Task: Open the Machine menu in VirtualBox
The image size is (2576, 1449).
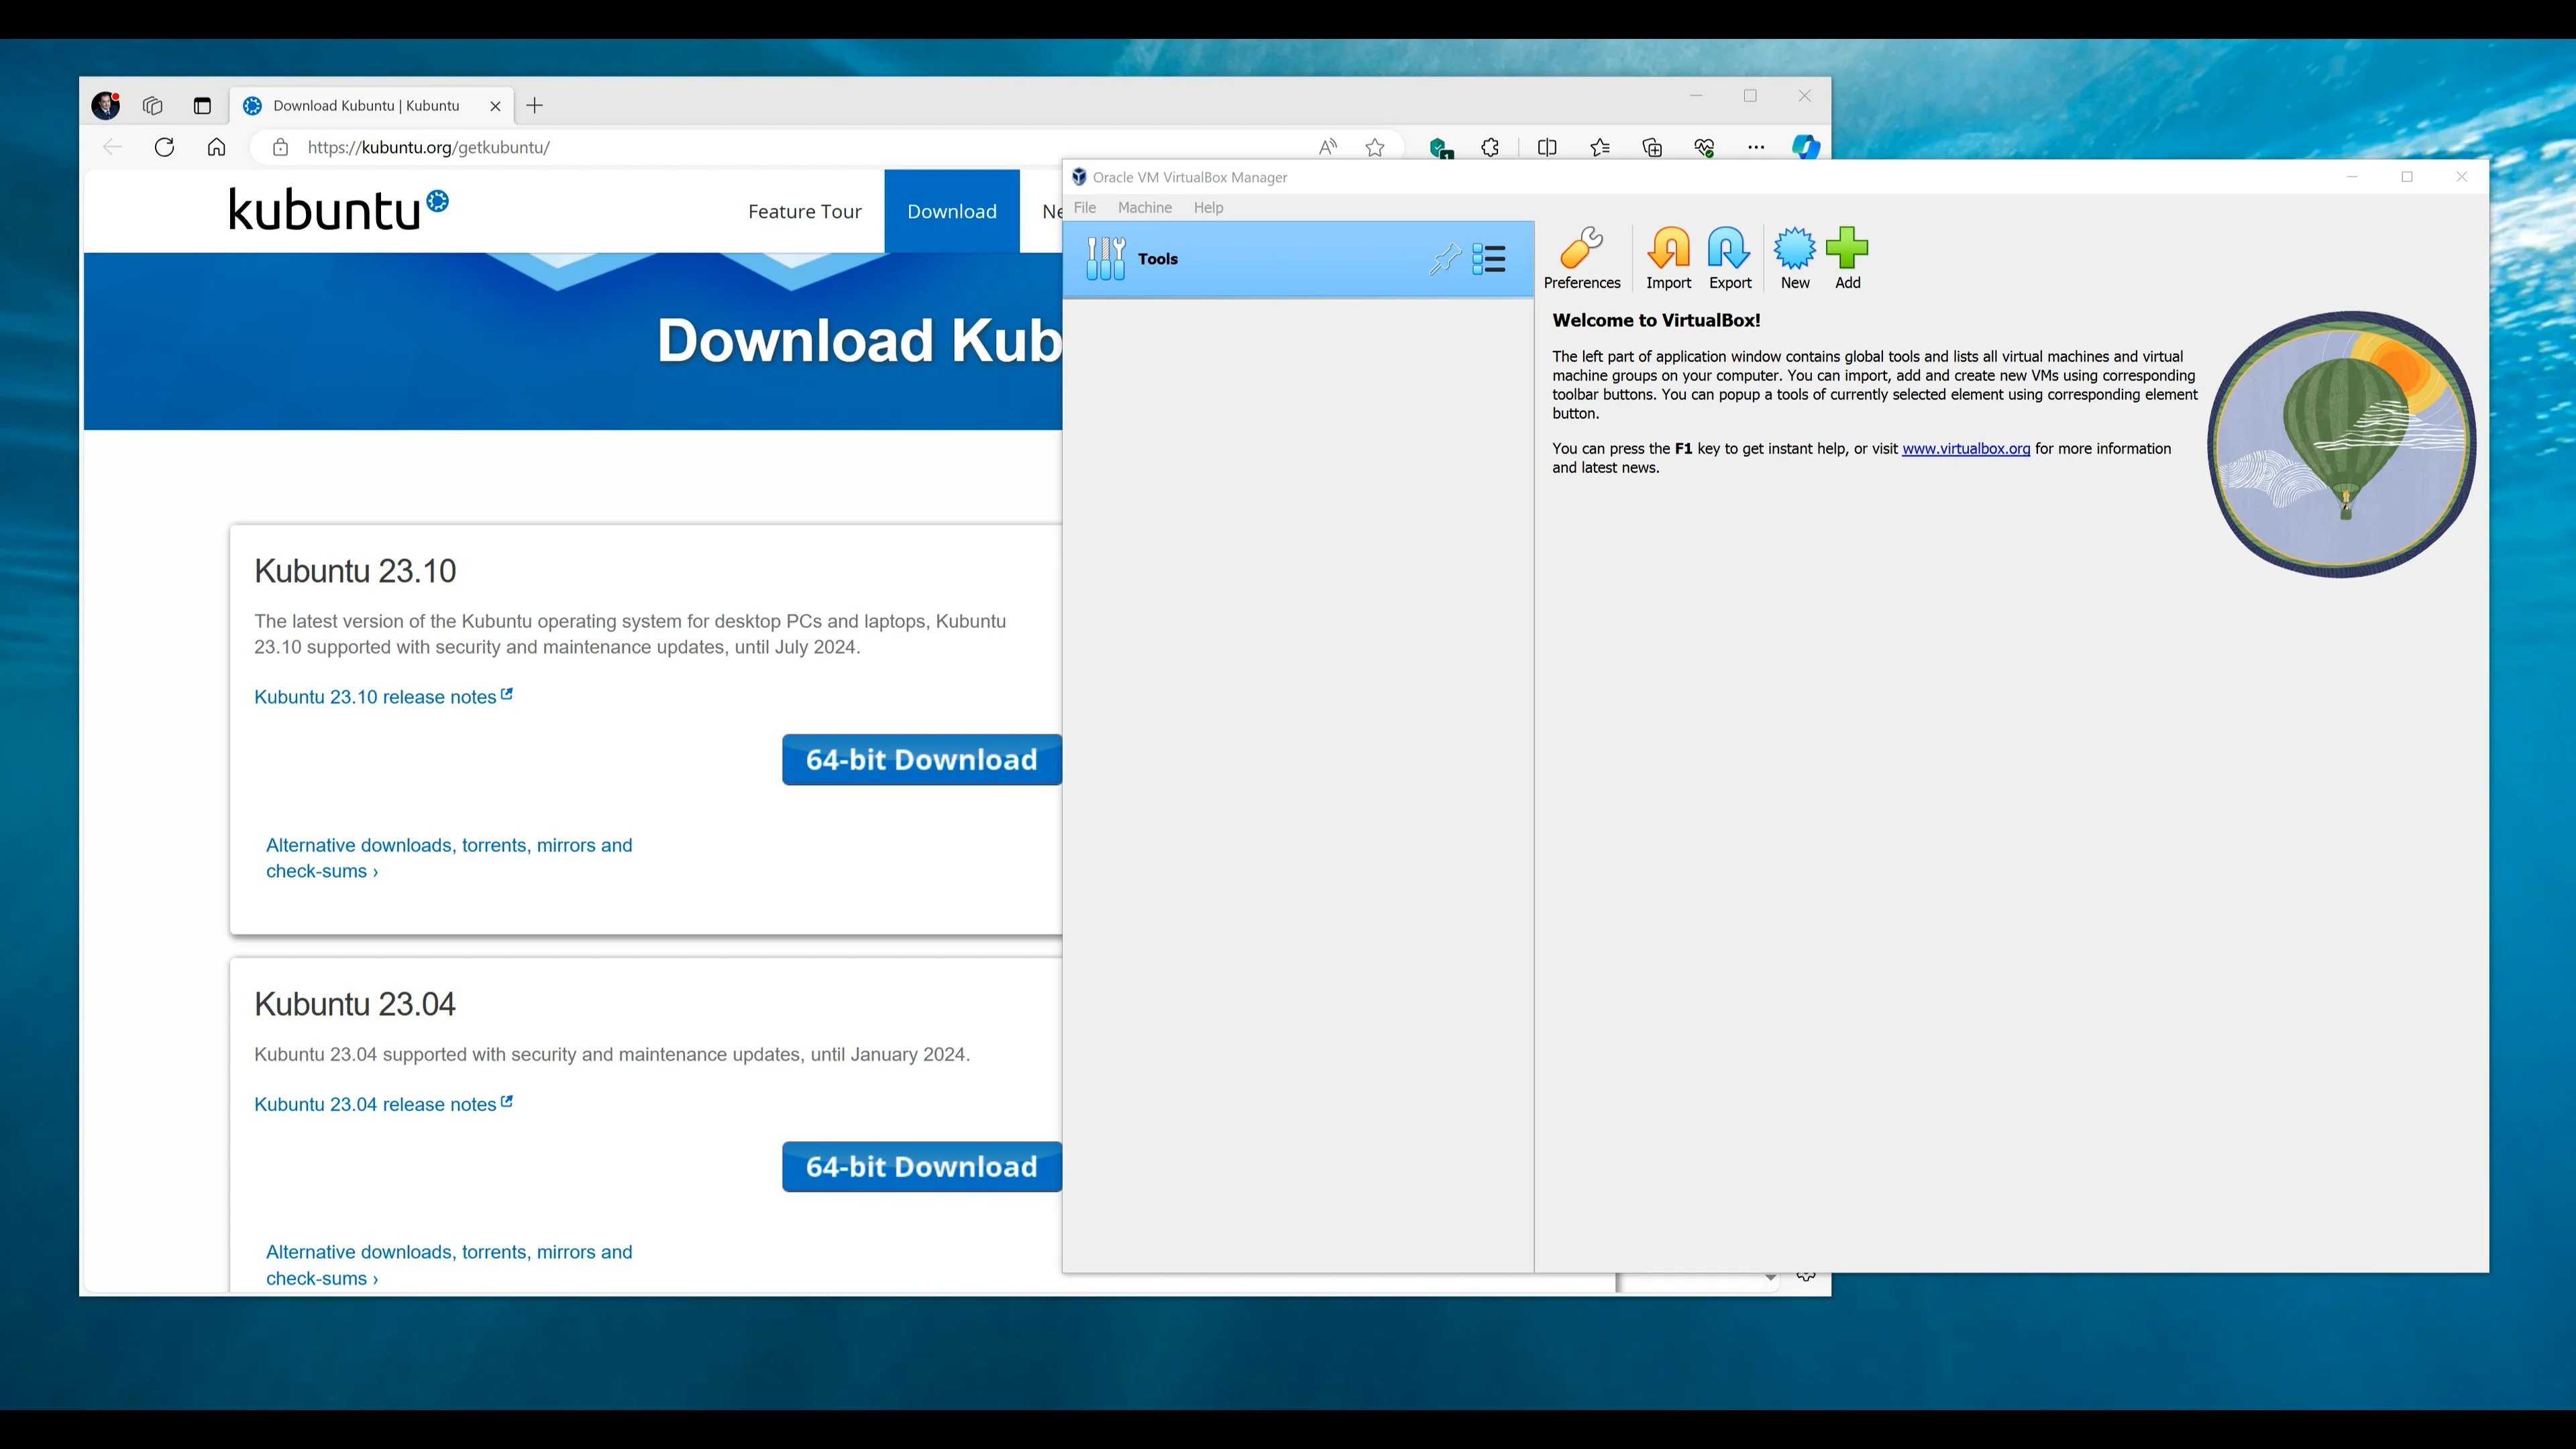Action: 1144,208
